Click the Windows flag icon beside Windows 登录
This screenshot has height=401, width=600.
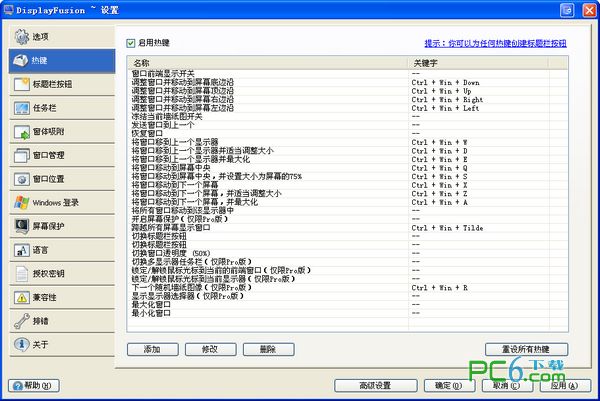(x=22, y=202)
